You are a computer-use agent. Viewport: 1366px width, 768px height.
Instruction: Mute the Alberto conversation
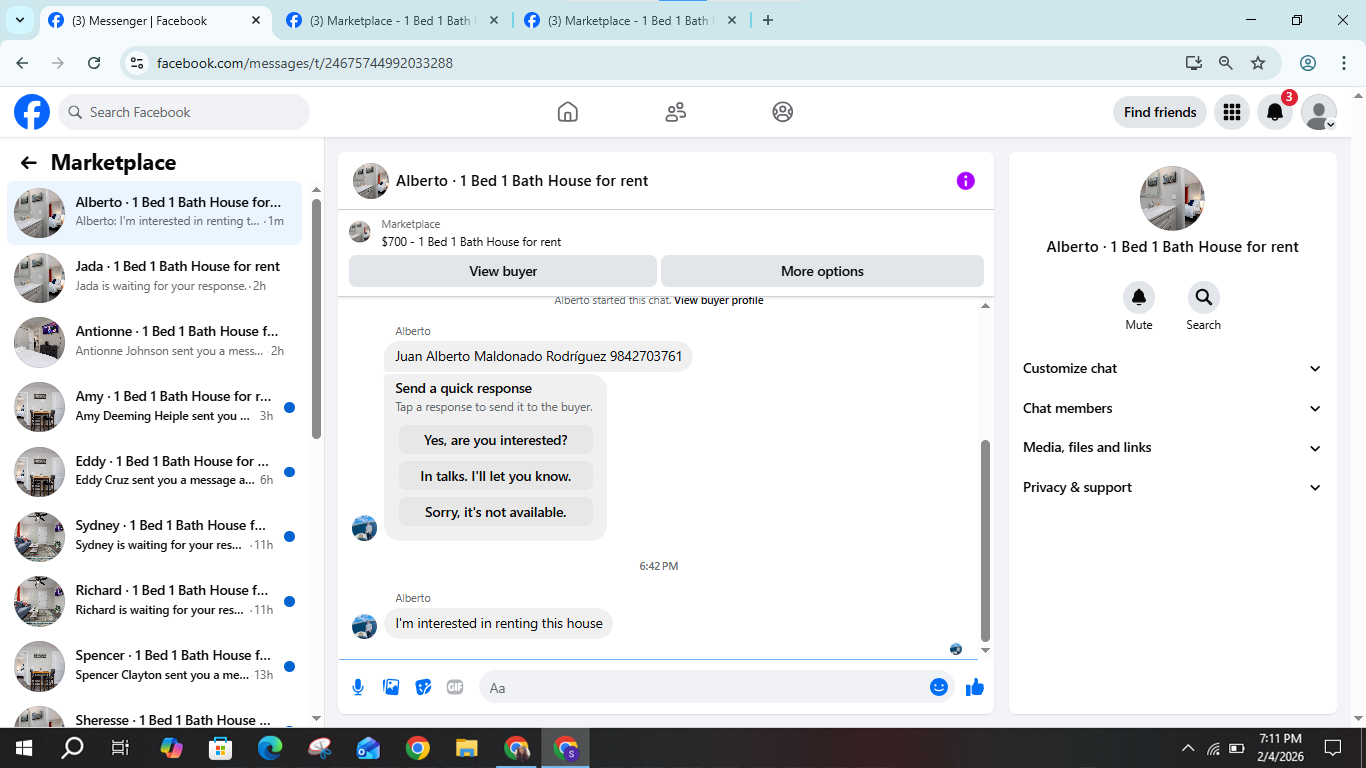(x=1139, y=297)
